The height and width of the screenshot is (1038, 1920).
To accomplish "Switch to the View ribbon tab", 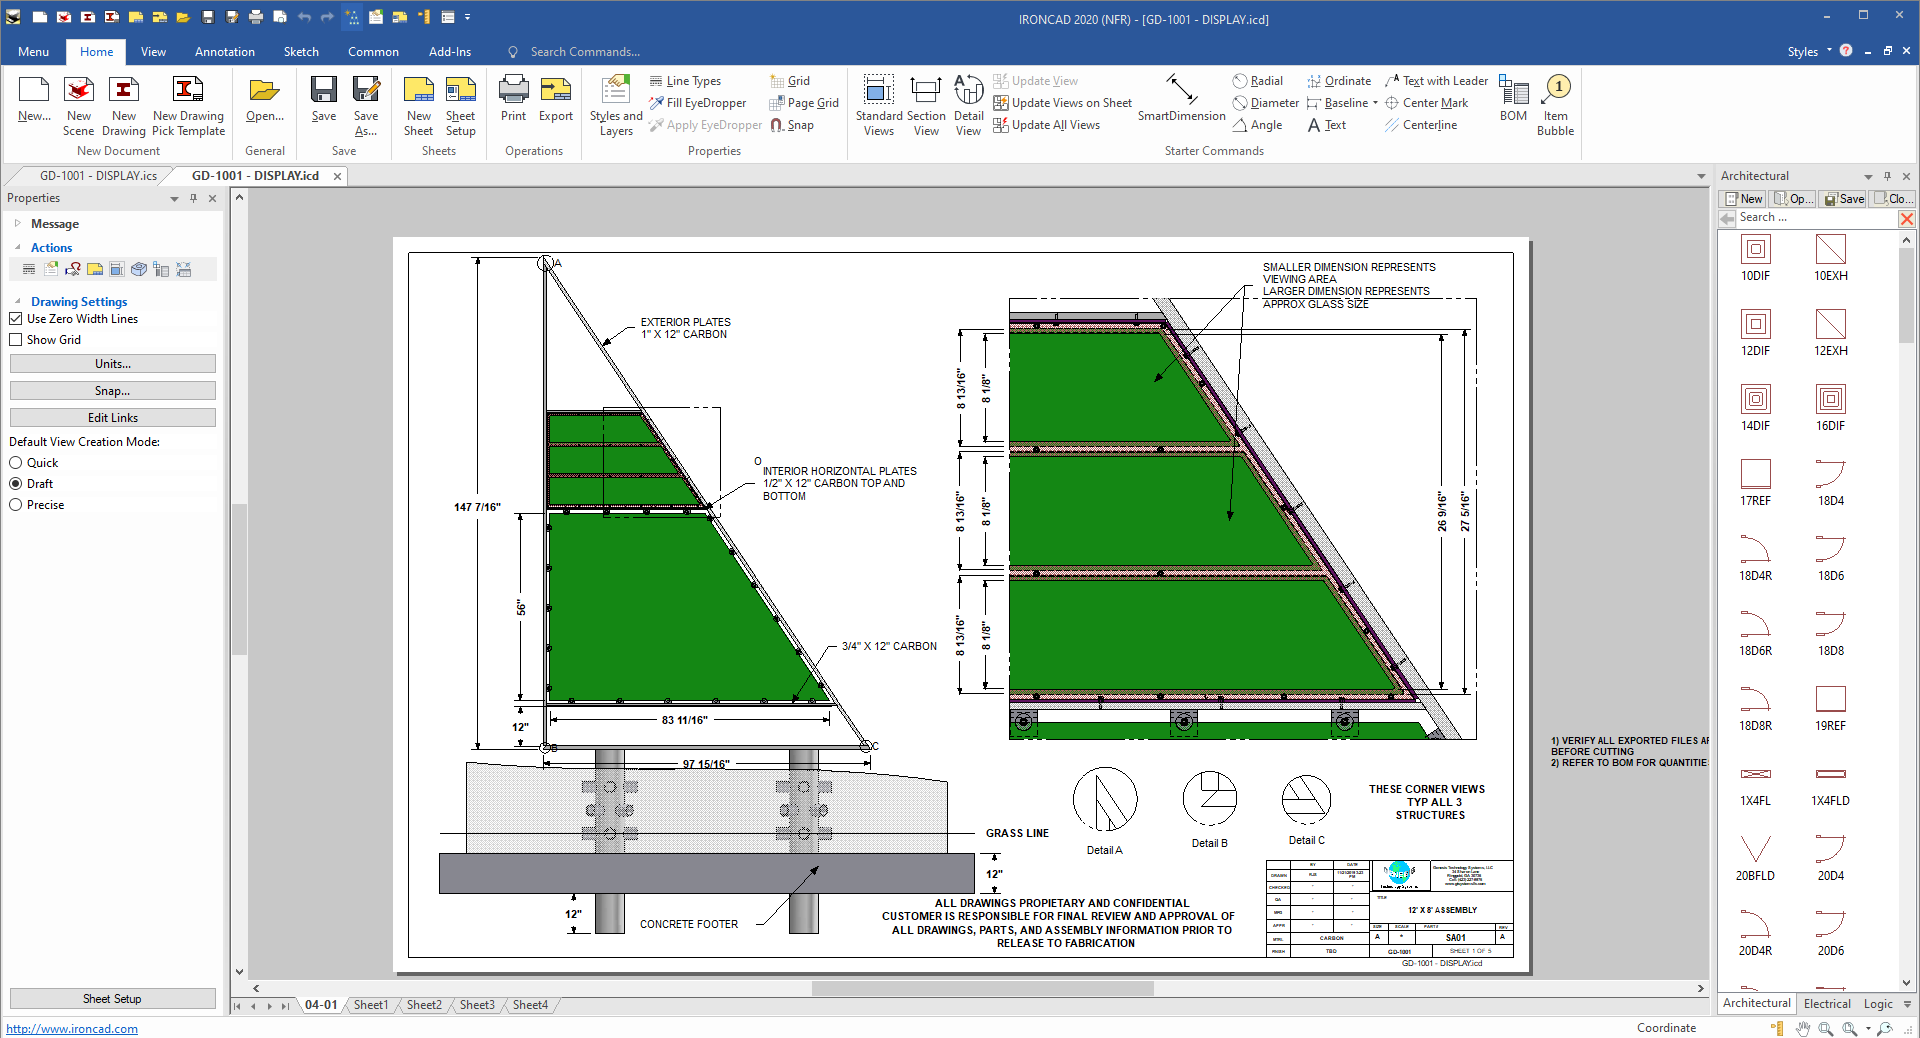I will coord(153,52).
